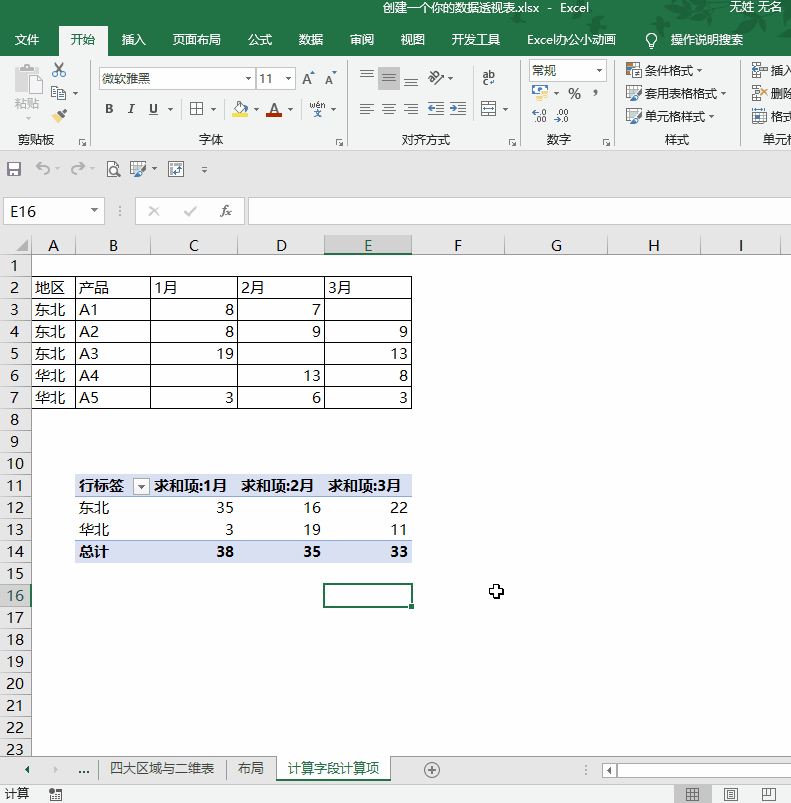Click Redo arrow
The height and width of the screenshot is (803, 791).
(78, 168)
